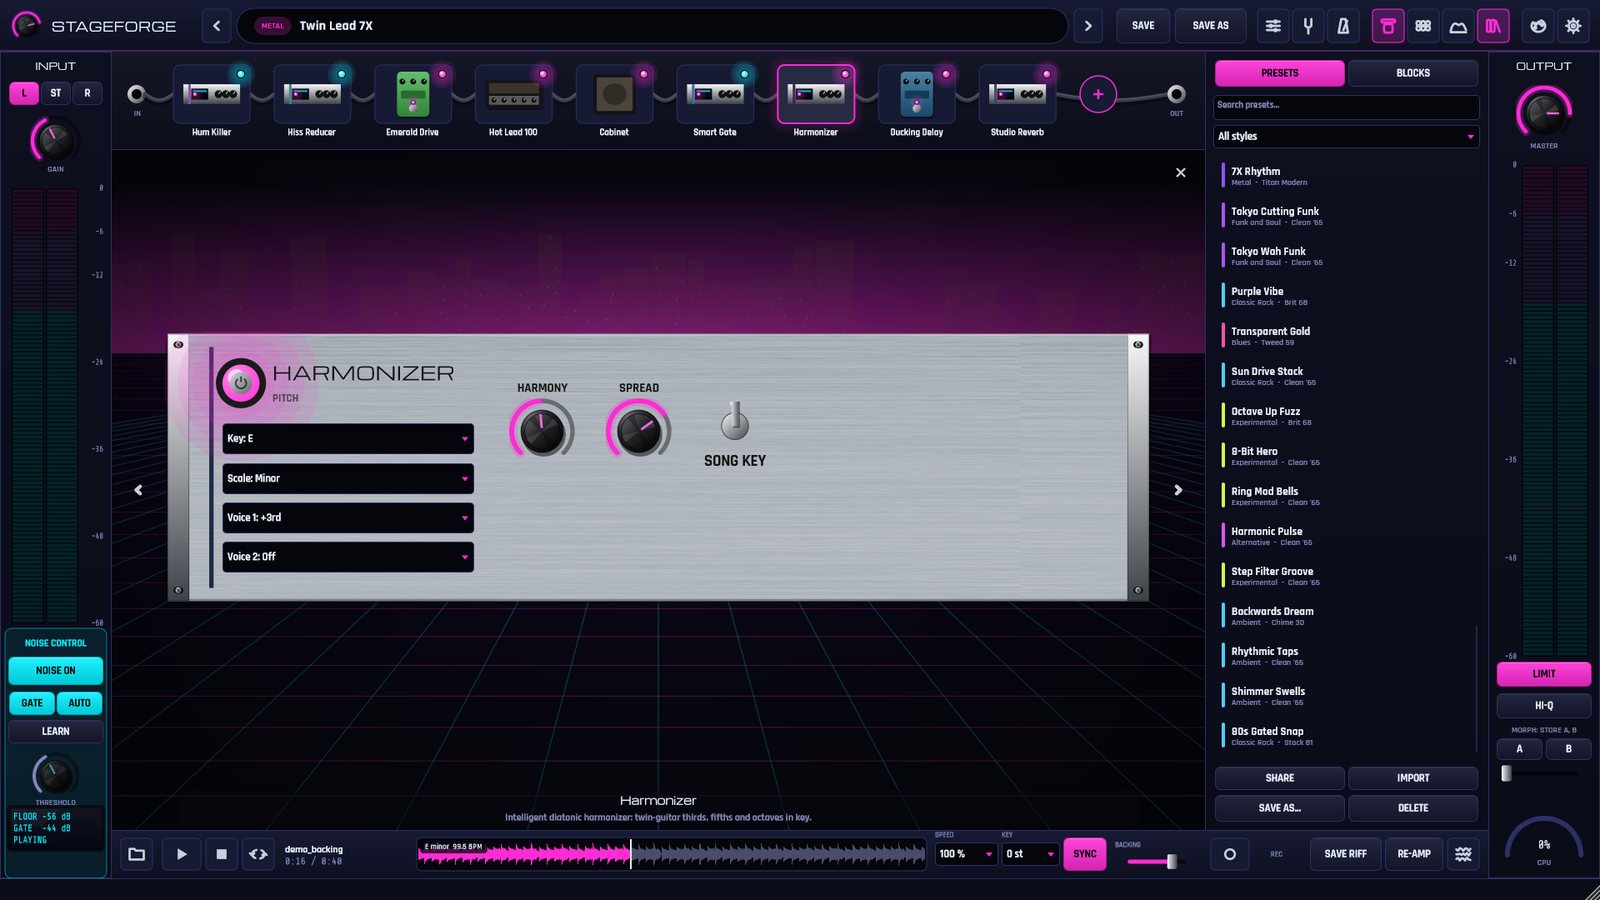The width and height of the screenshot is (1600, 900).
Task: Open the tuning fork tuner icon
Action: point(1308,26)
